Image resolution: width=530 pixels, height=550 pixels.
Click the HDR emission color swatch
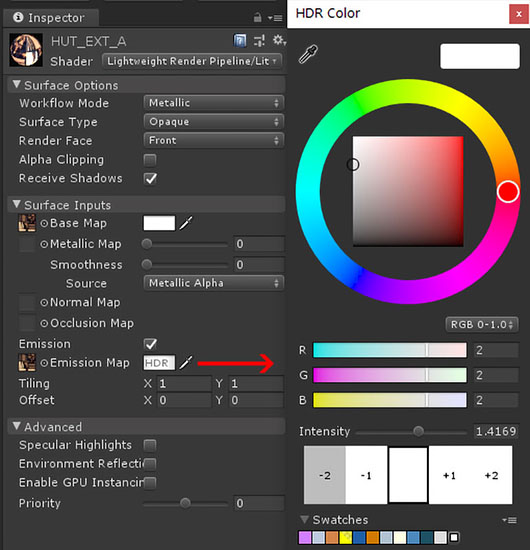coord(159,363)
